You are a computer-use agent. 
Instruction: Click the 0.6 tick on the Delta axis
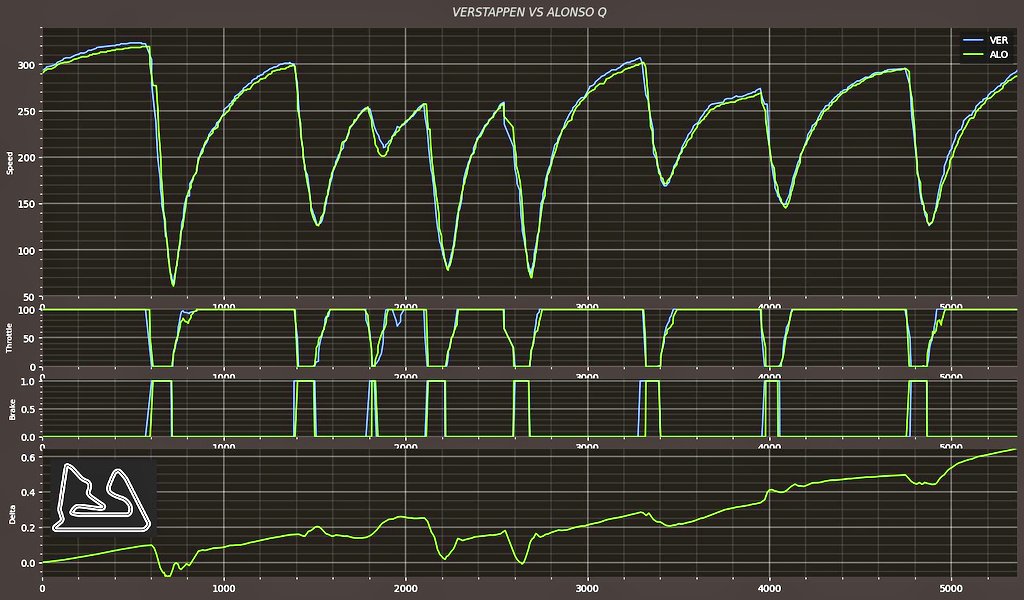point(27,458)
